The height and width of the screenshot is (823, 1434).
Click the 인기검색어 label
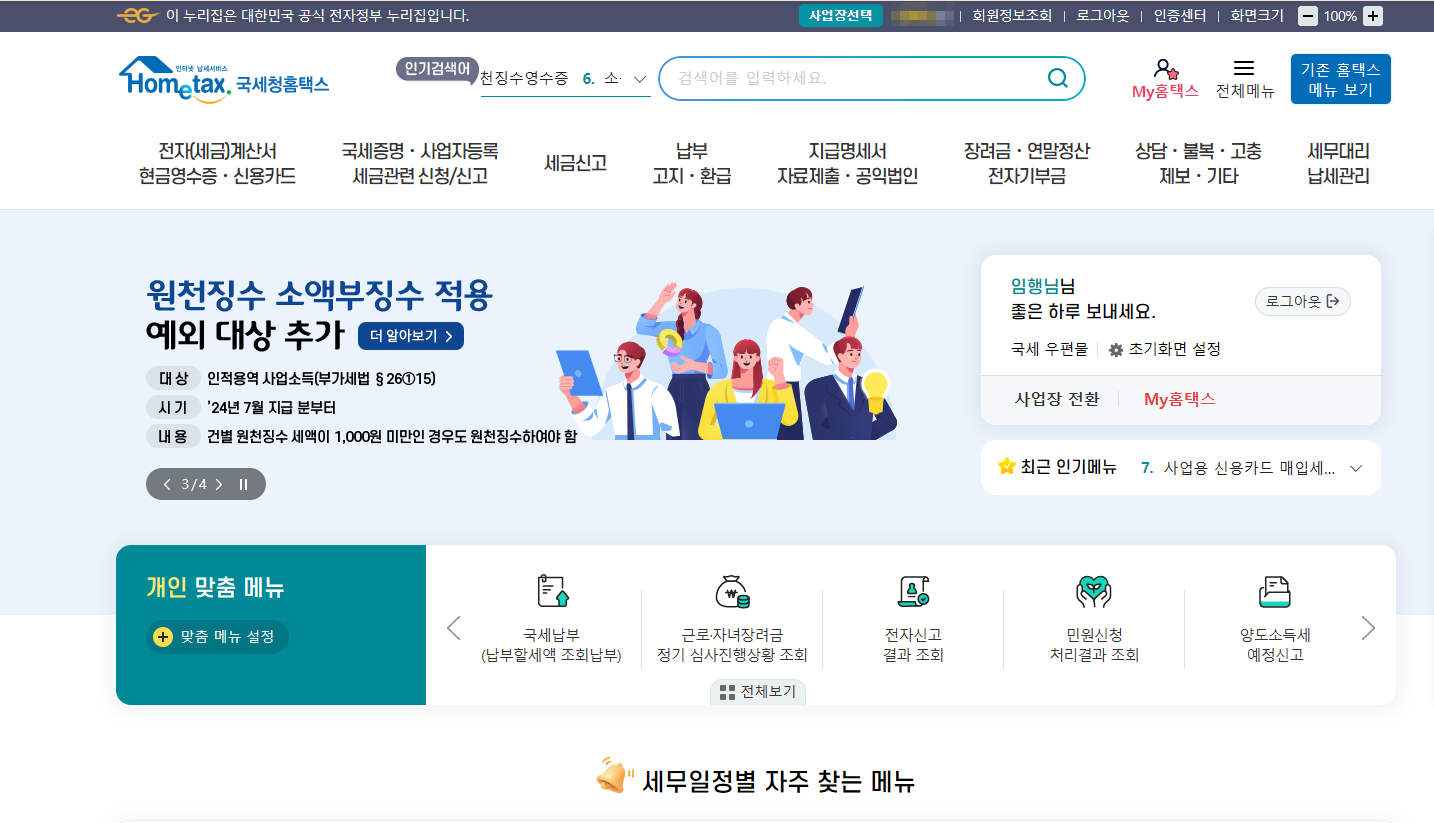click(437, 68)
